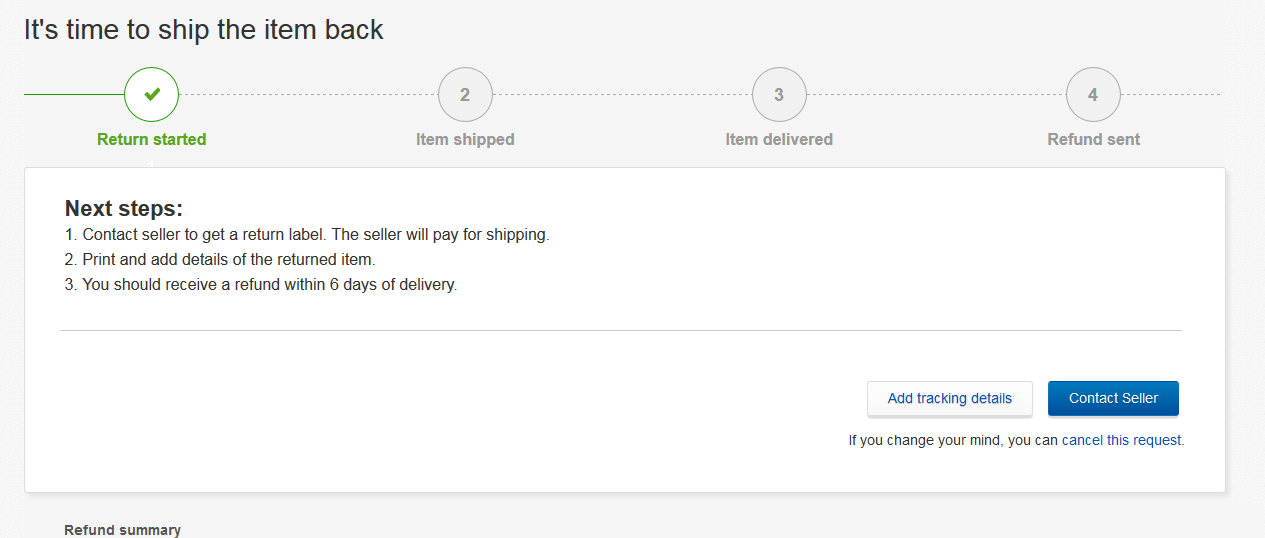Click the step 4 circle
Image resolution: width=1265 pixels, height=538 pixels.
[1093, 95]
